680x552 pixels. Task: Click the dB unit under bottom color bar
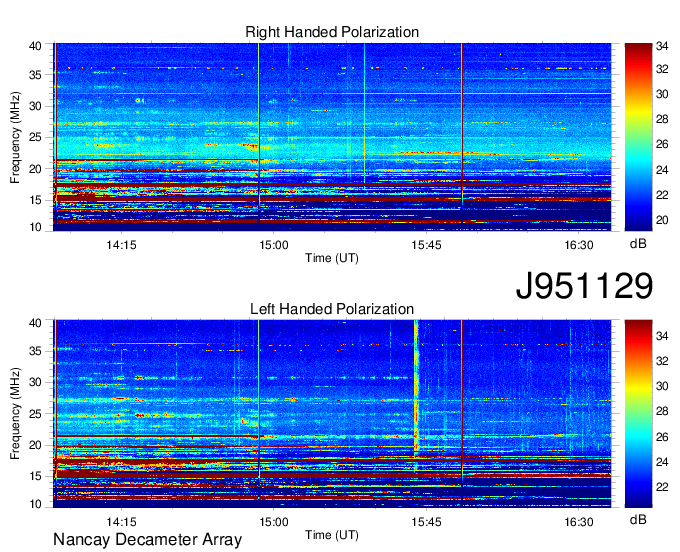tap(638, 520)
